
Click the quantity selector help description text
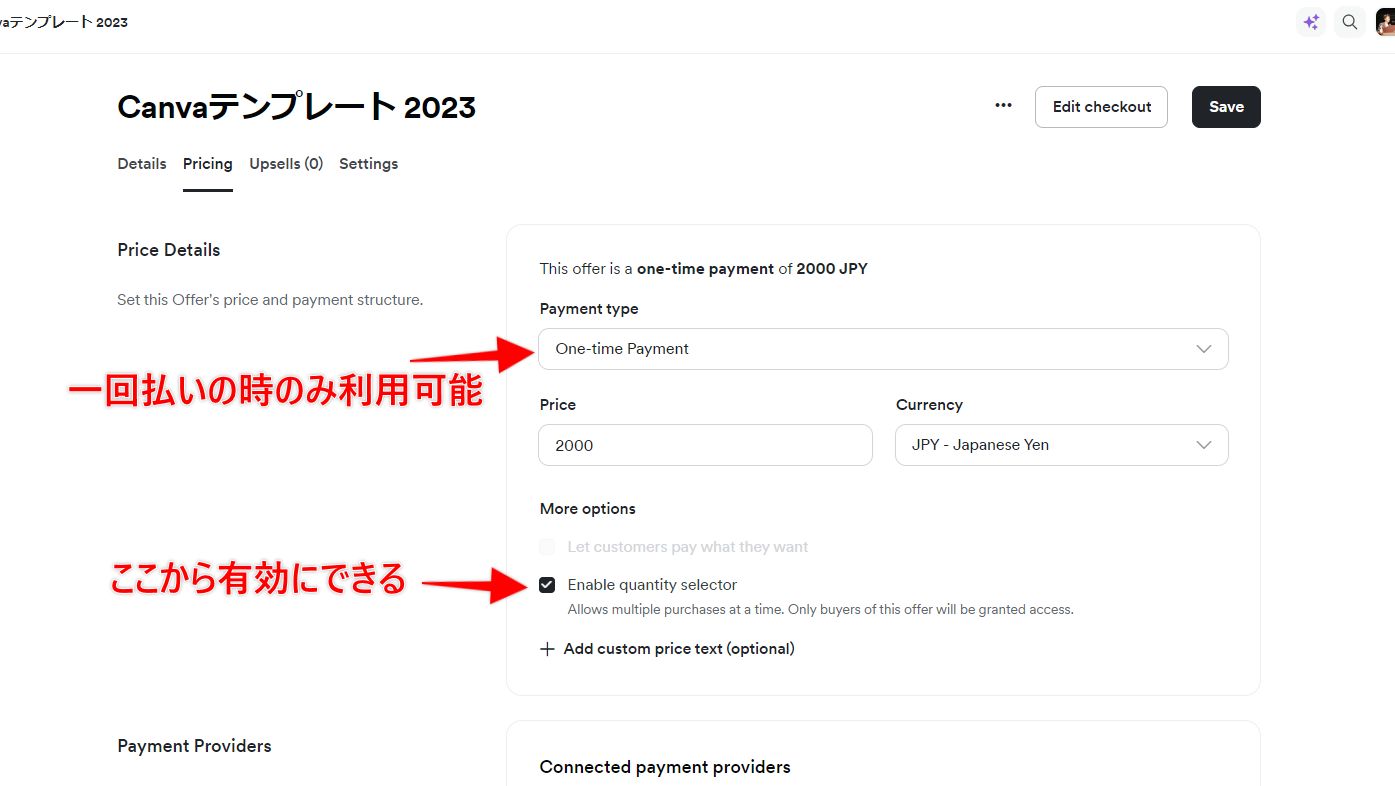[821, 609]
